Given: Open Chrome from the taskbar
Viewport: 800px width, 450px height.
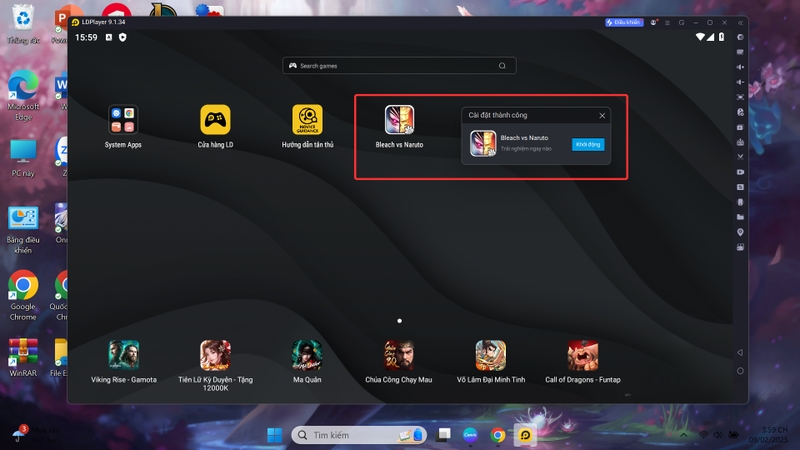Looking at the screenshot, I should click(x=498, y=435).
